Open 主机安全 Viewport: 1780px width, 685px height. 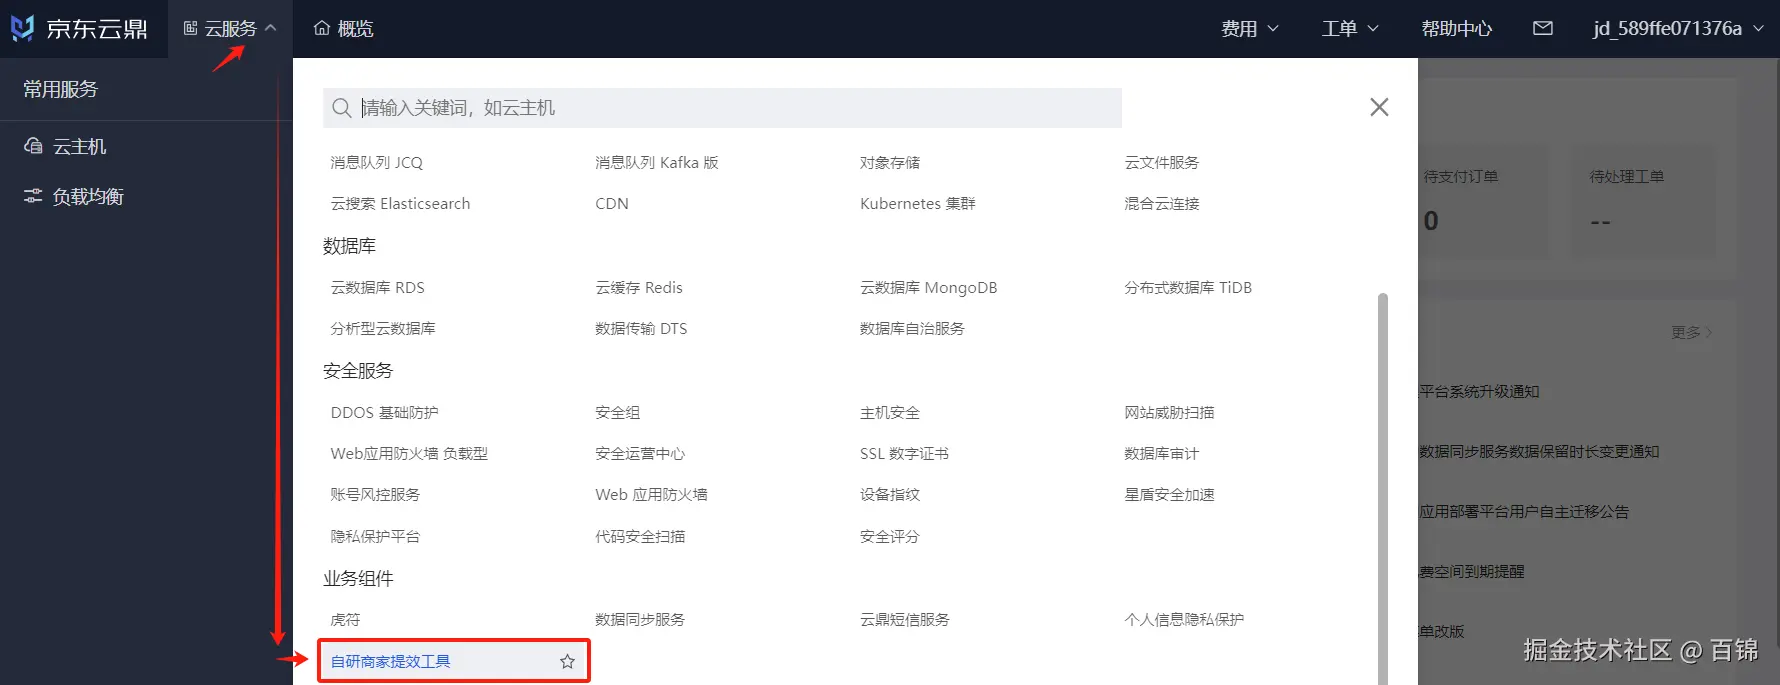(x=890, y=413)
